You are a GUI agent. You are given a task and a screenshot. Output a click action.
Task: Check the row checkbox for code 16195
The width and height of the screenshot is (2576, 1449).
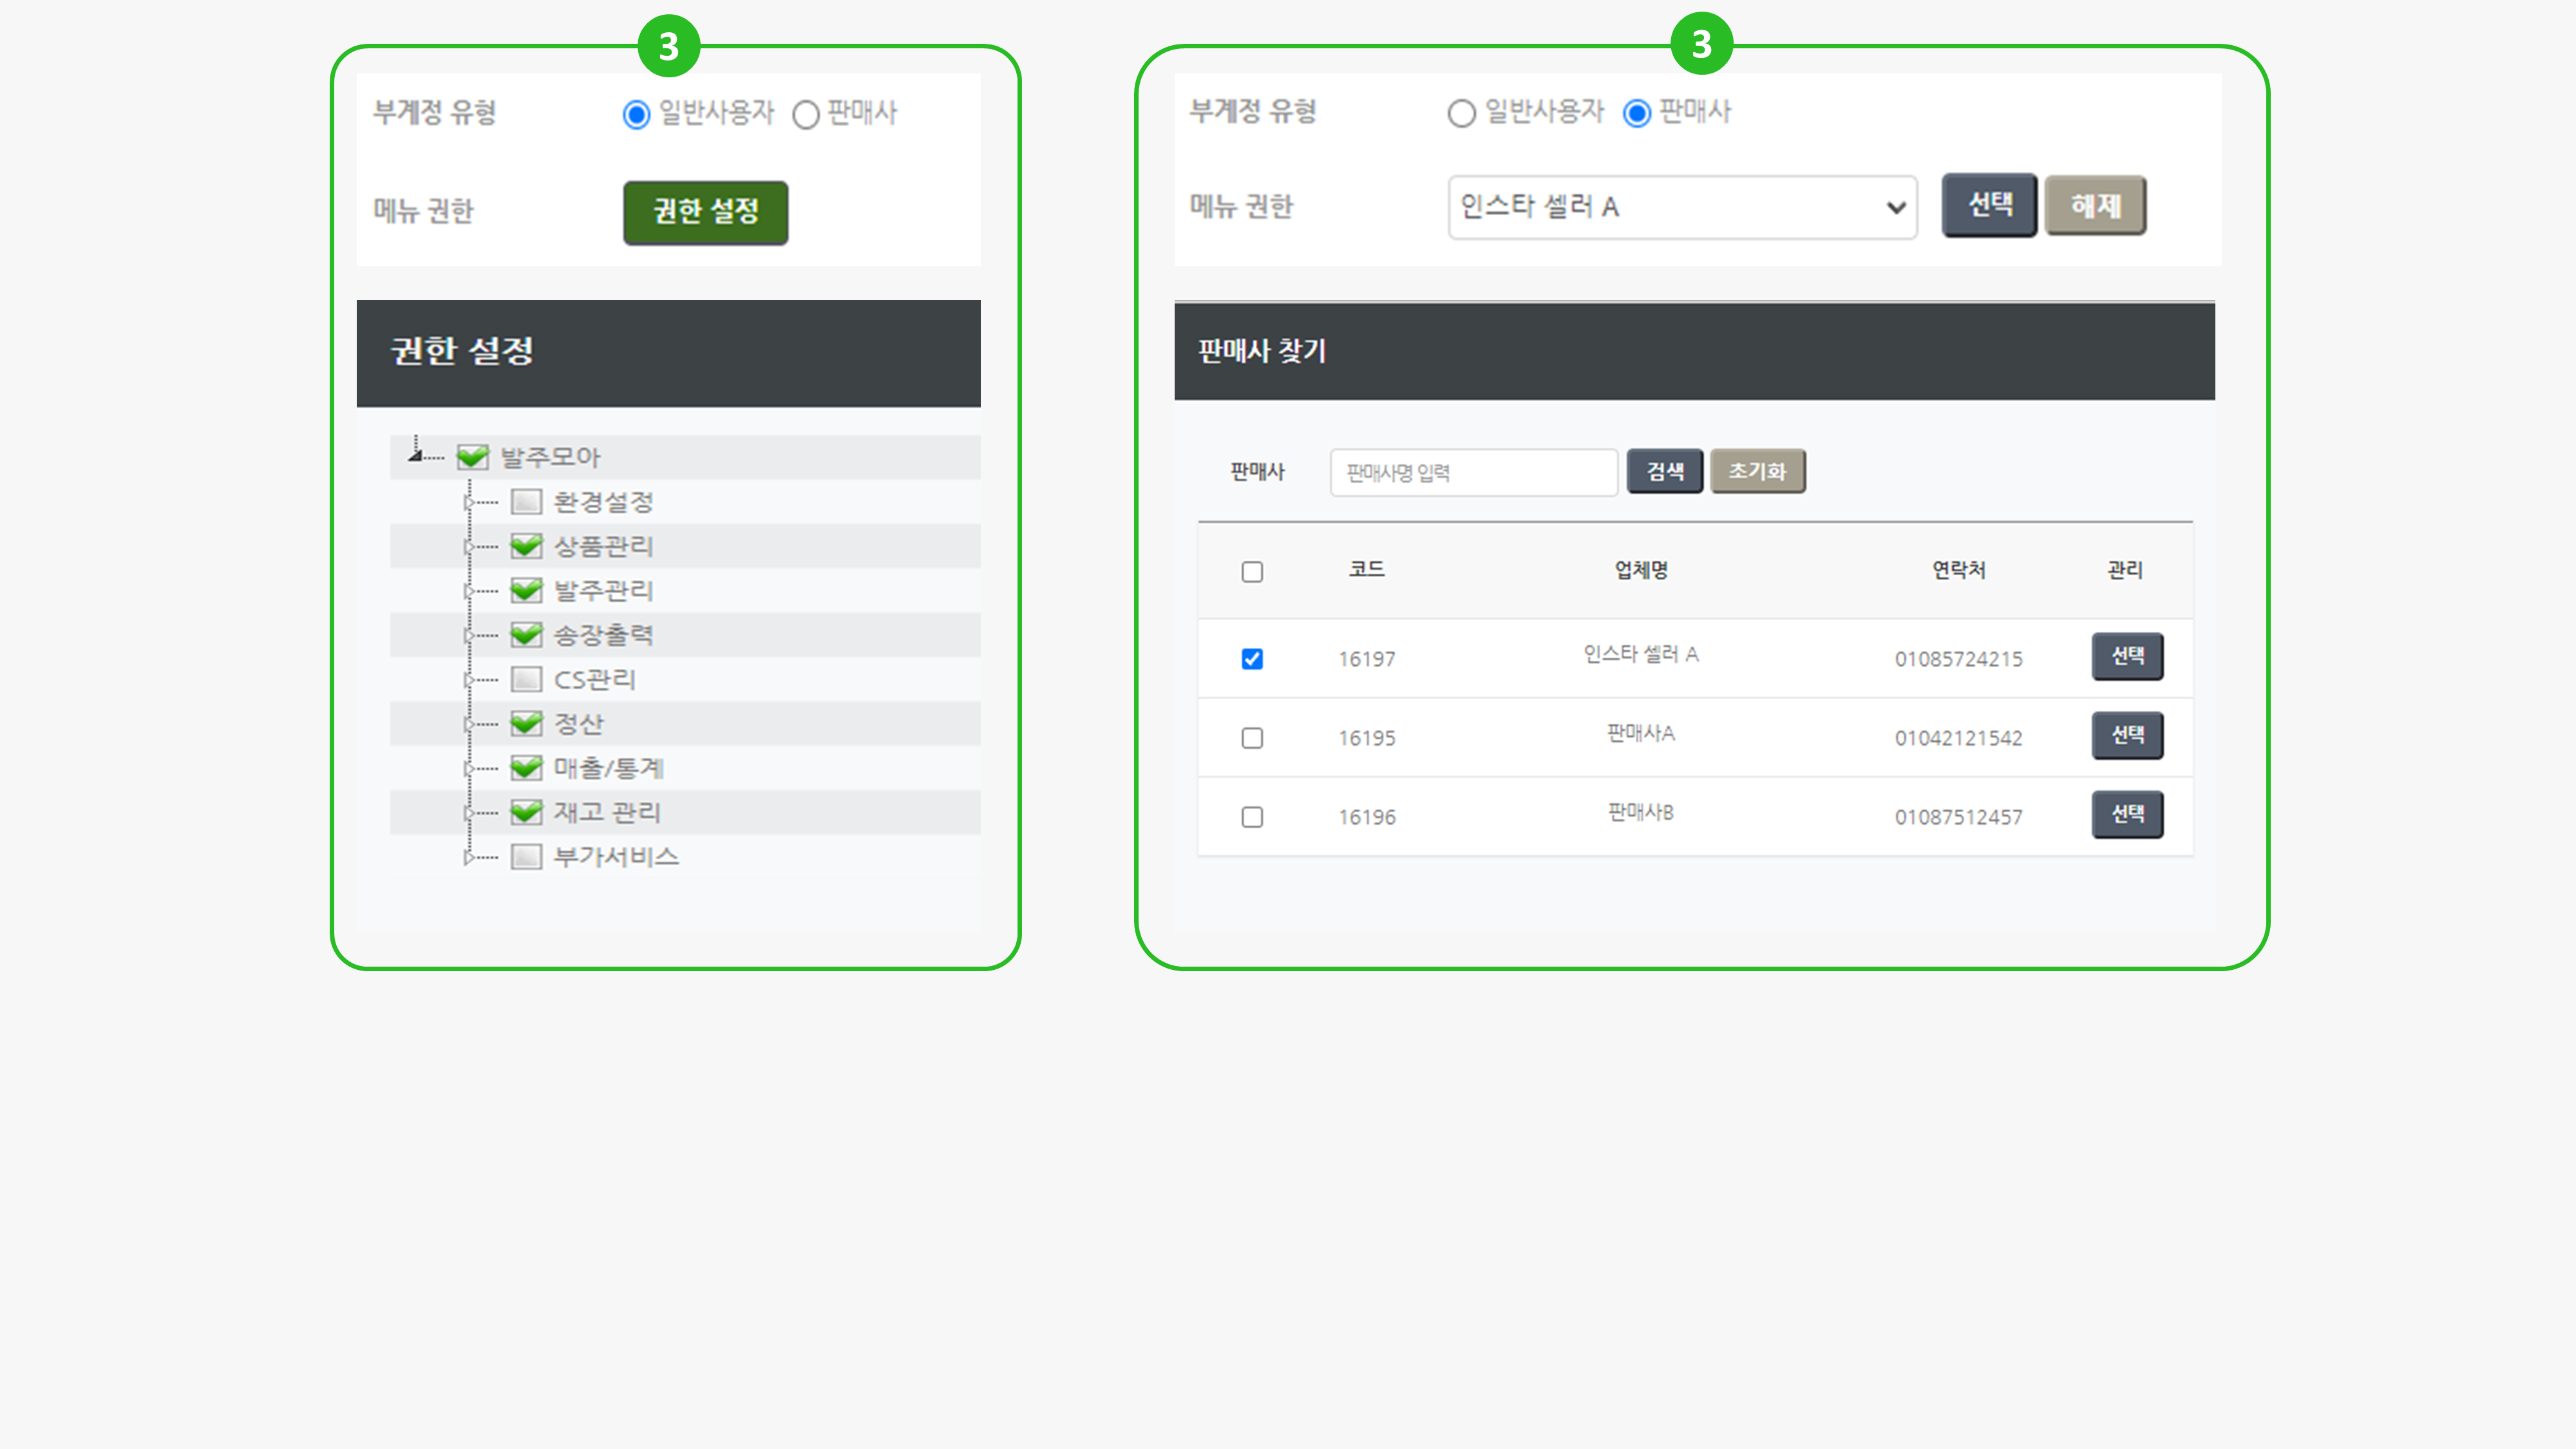[1252, 738]
